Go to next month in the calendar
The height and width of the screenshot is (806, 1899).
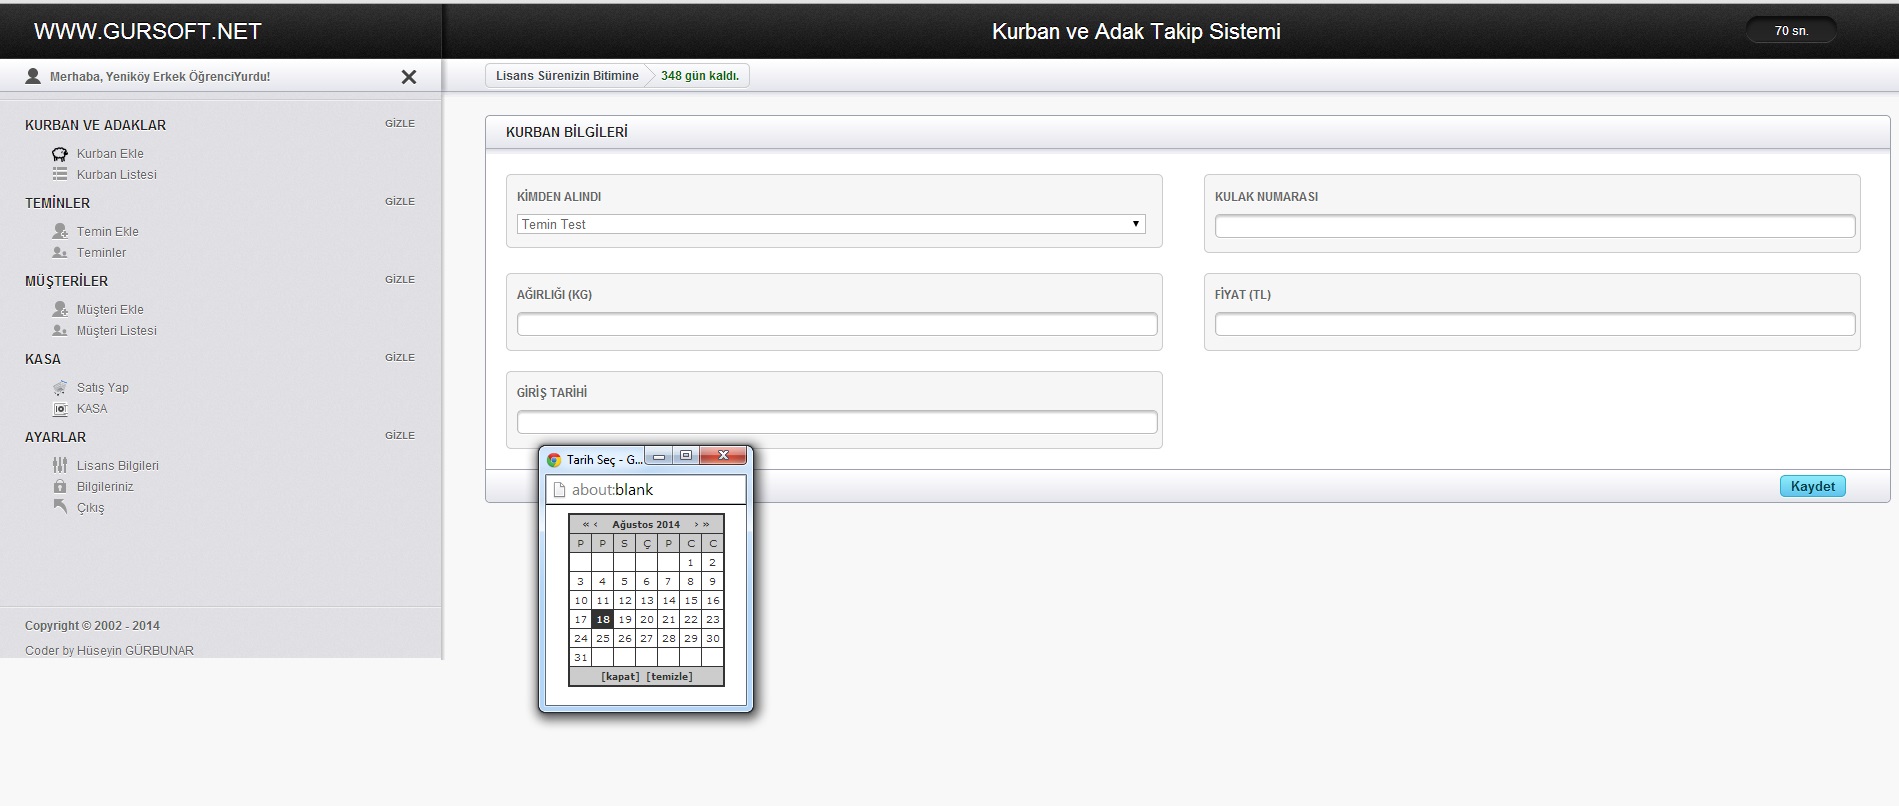click(696, 524)
